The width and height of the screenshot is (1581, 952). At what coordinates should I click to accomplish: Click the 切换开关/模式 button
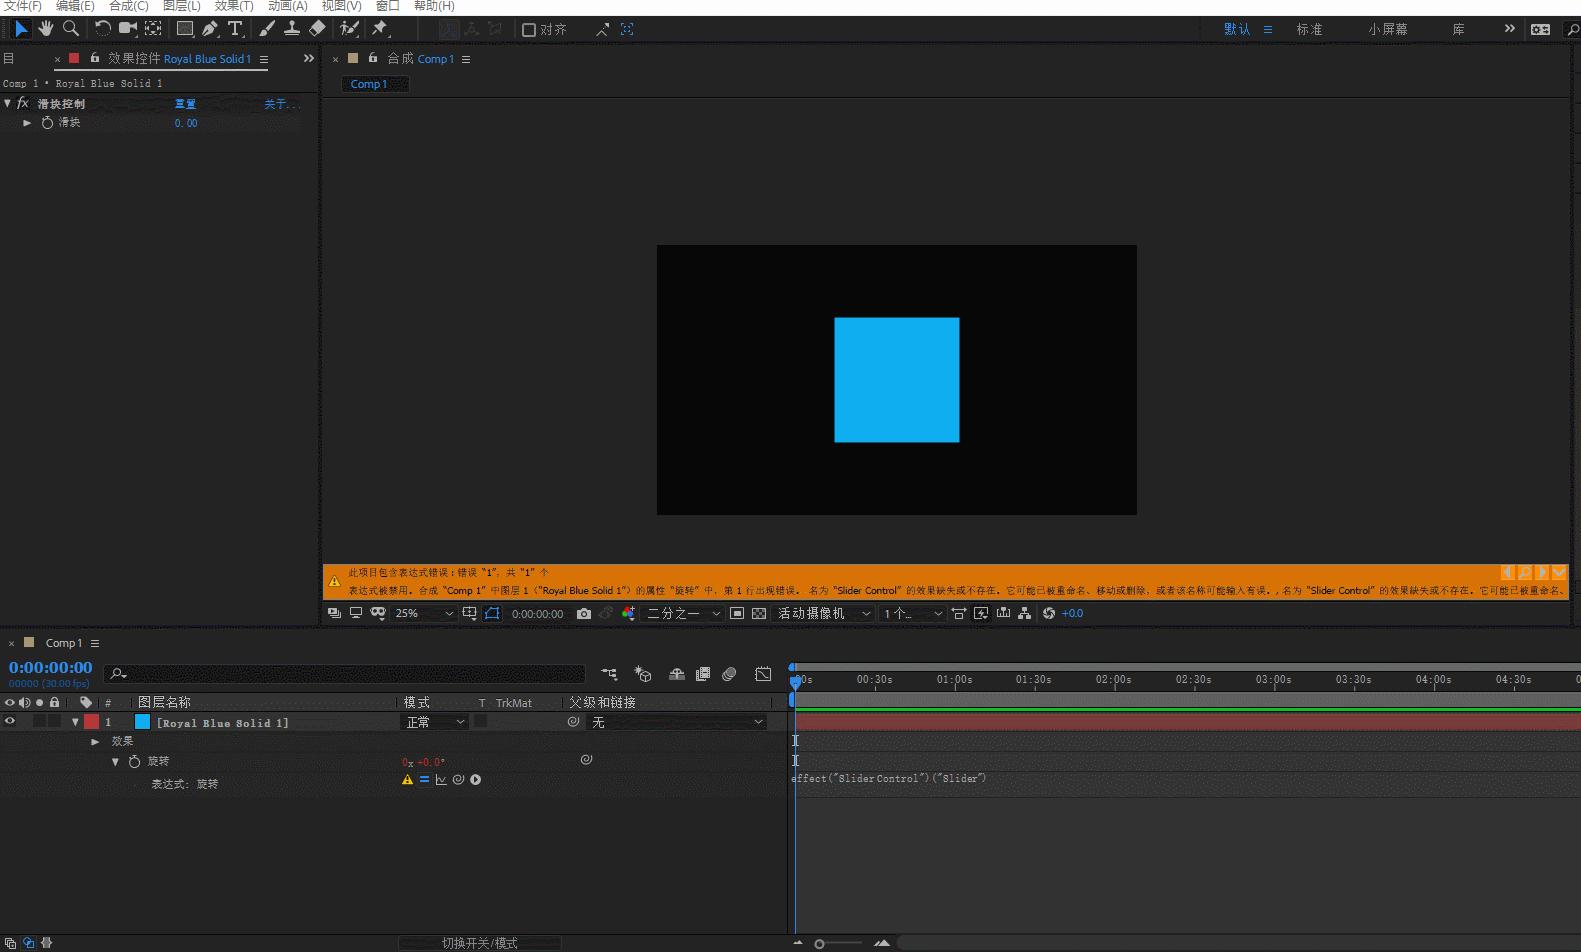(479, 943)
